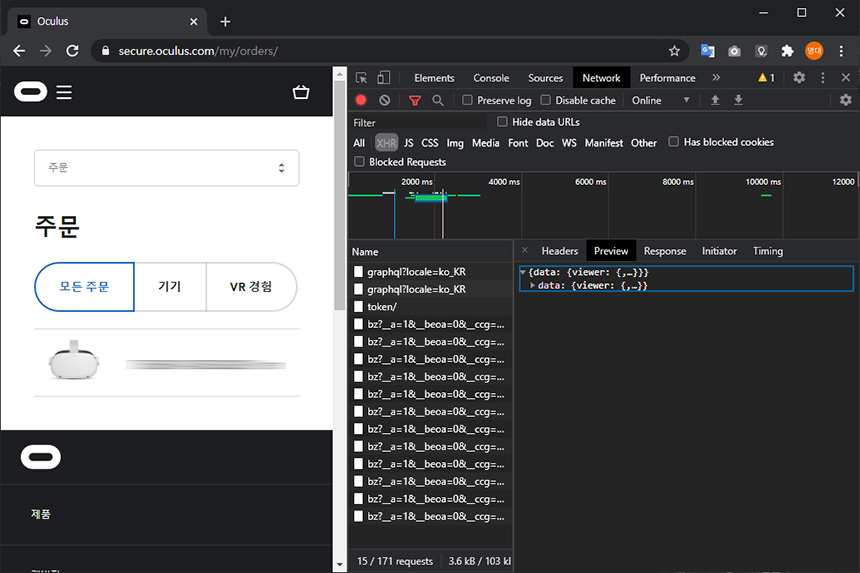Open the Chrome three-dot menu
The image size is (860, 573).
(841, 51)
